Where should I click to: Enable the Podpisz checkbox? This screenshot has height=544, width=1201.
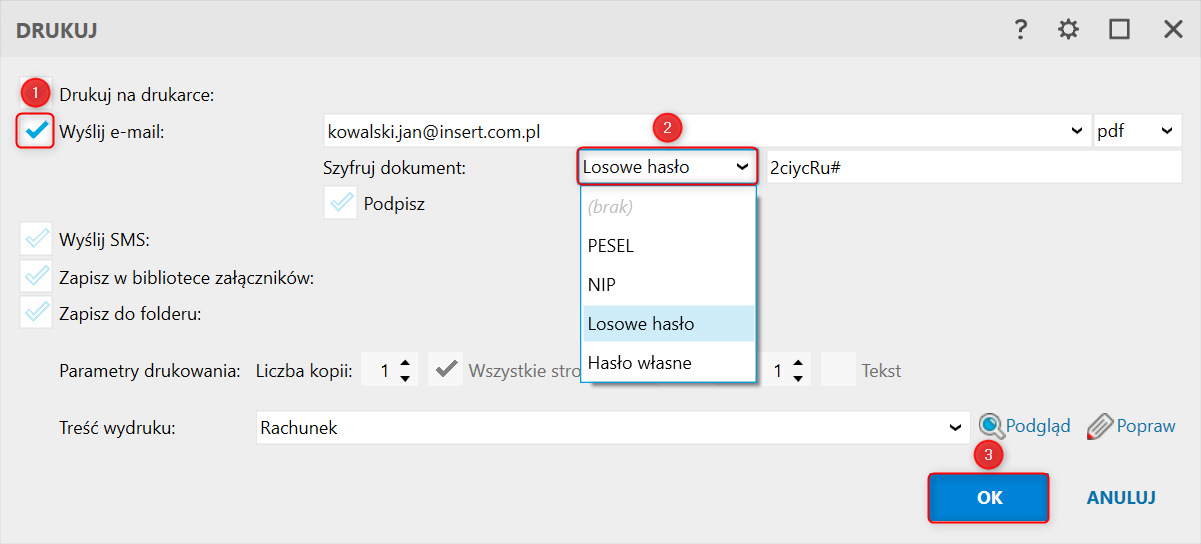tap(341, 203)
